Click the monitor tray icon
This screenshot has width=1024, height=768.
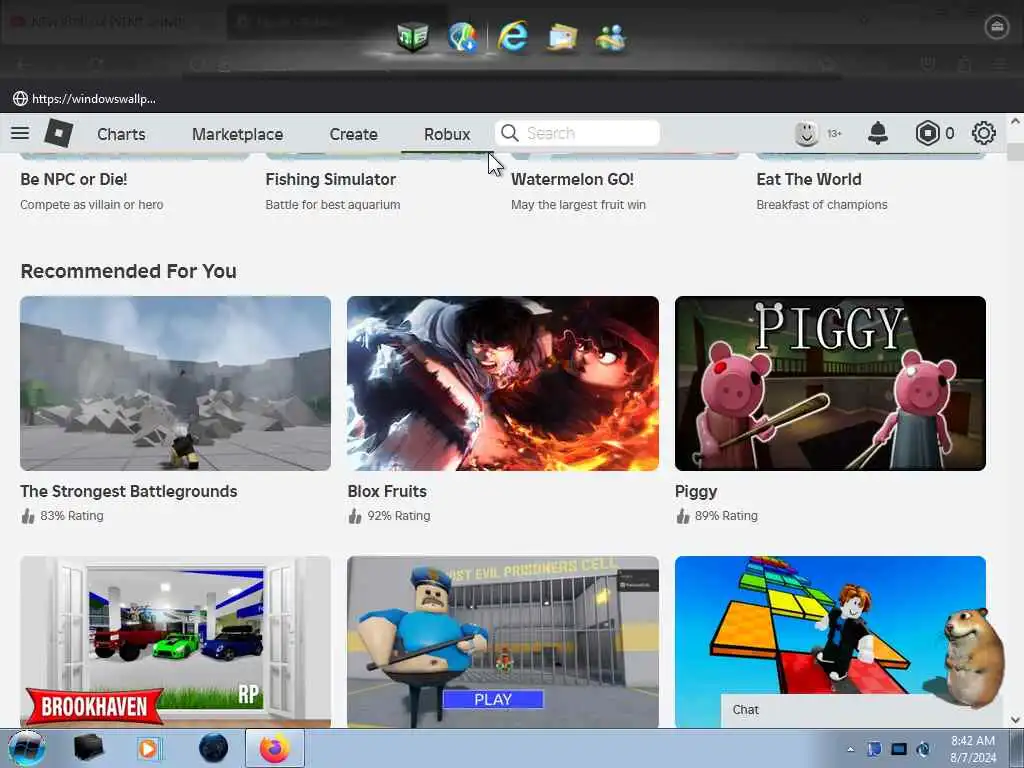(x=899, y=749)
